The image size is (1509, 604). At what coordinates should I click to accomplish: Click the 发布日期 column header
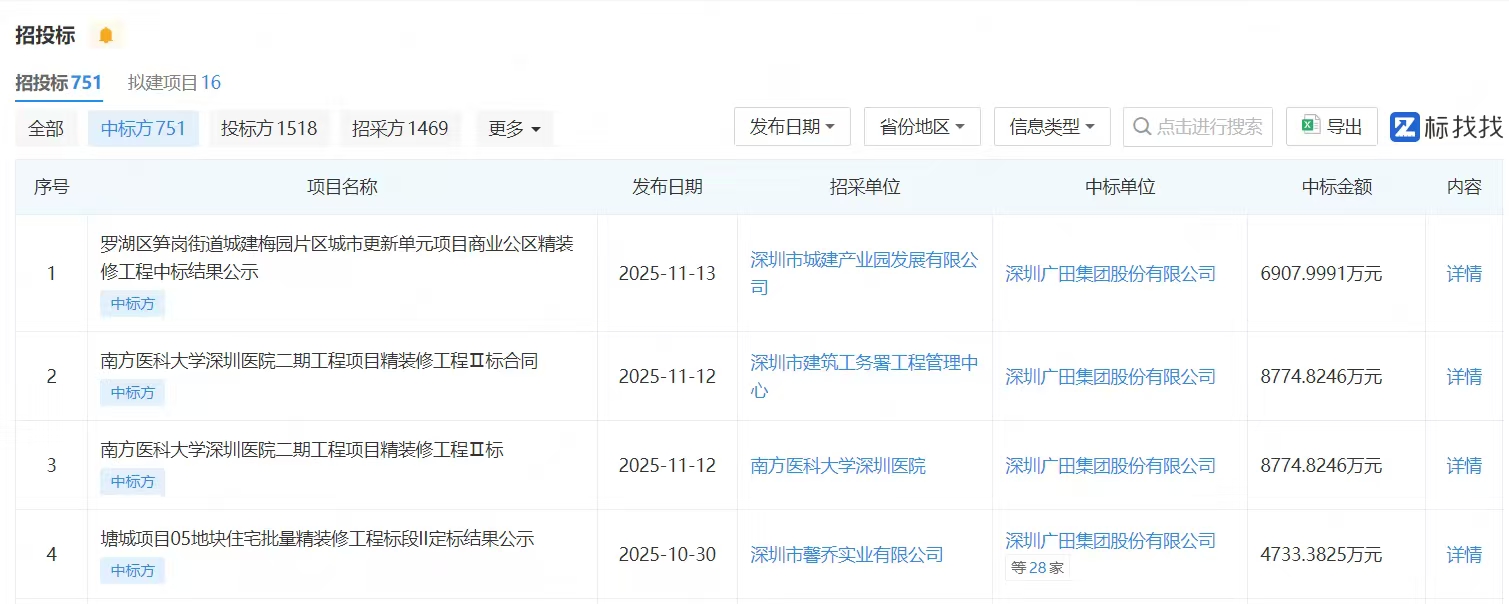pos(667,187)
